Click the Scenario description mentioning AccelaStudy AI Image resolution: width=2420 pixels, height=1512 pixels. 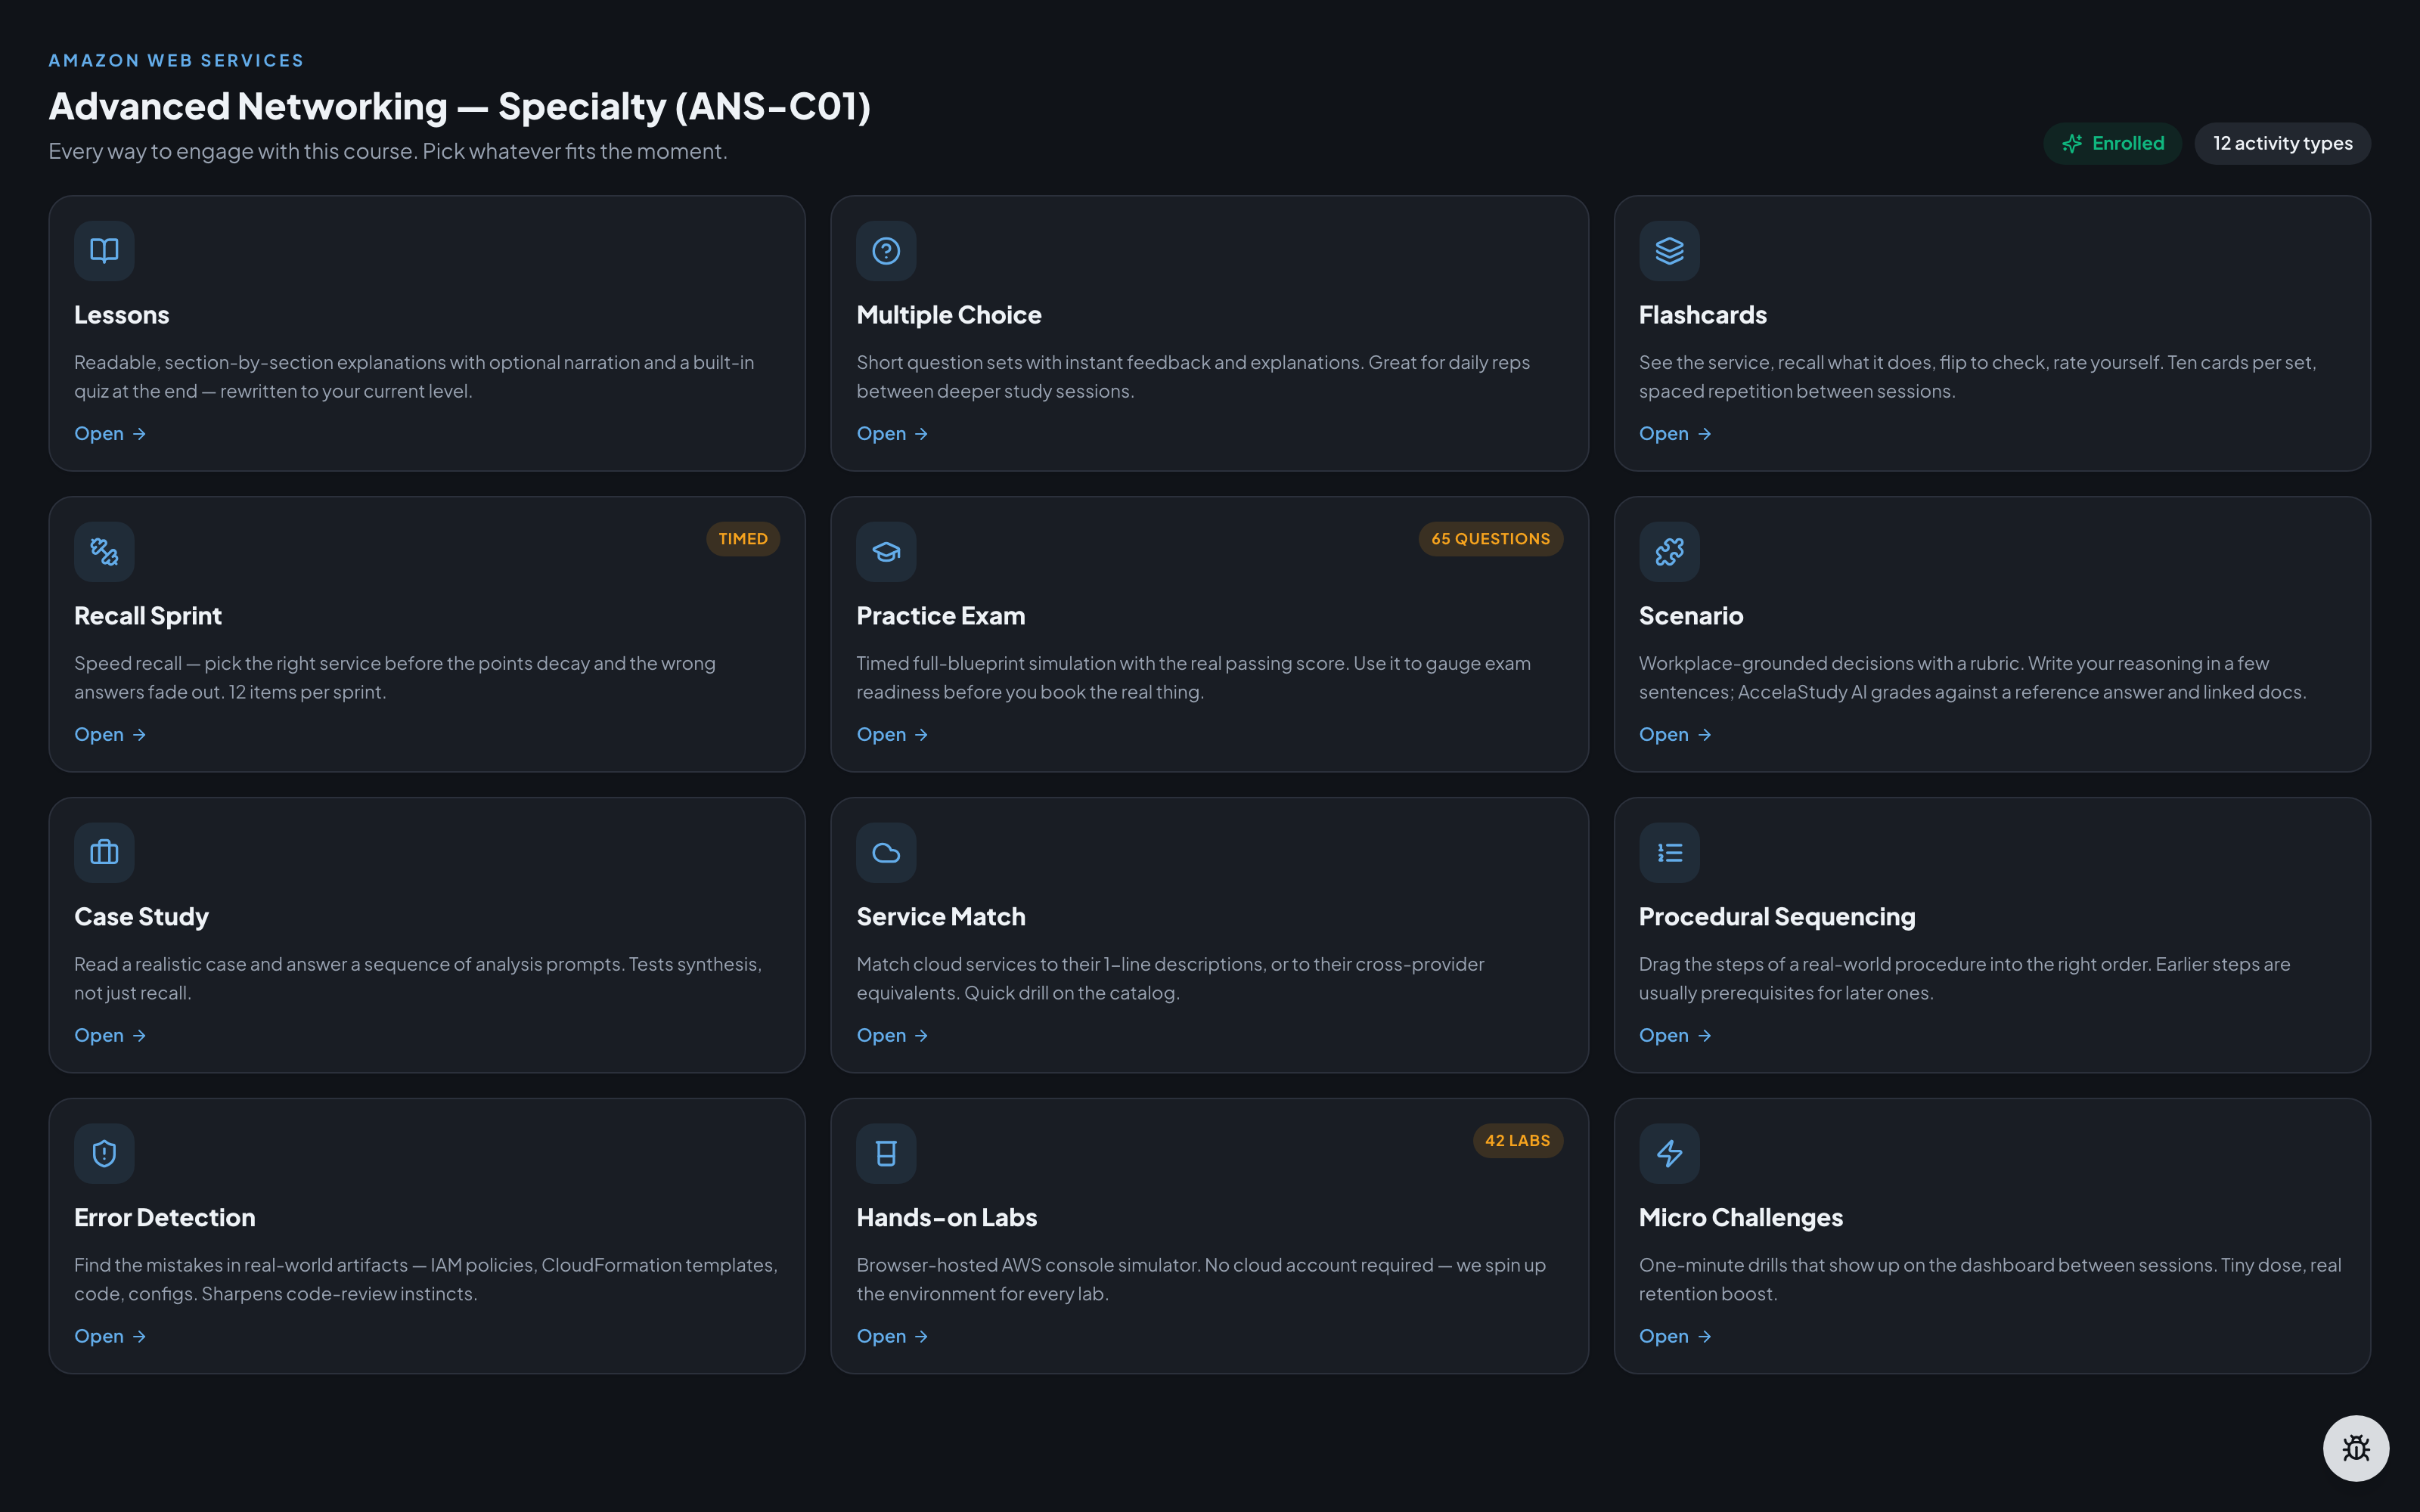(x=1972, y=678)
